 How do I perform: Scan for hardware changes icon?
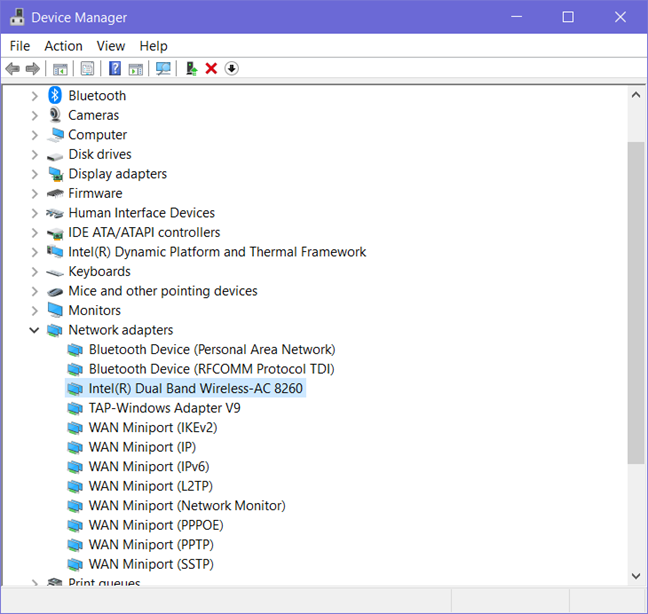(x=163, y=69)
